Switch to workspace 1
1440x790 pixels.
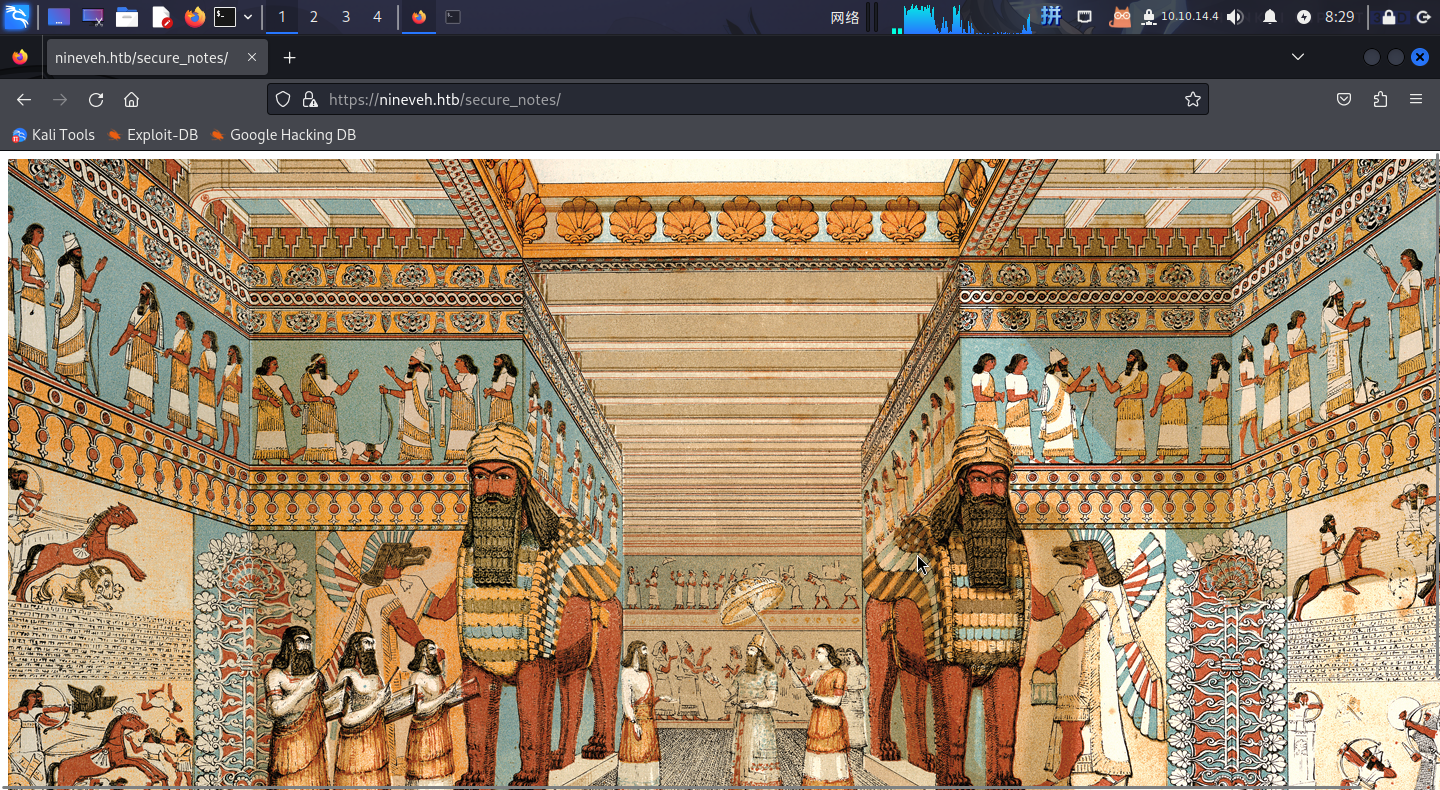click(282, 17)
